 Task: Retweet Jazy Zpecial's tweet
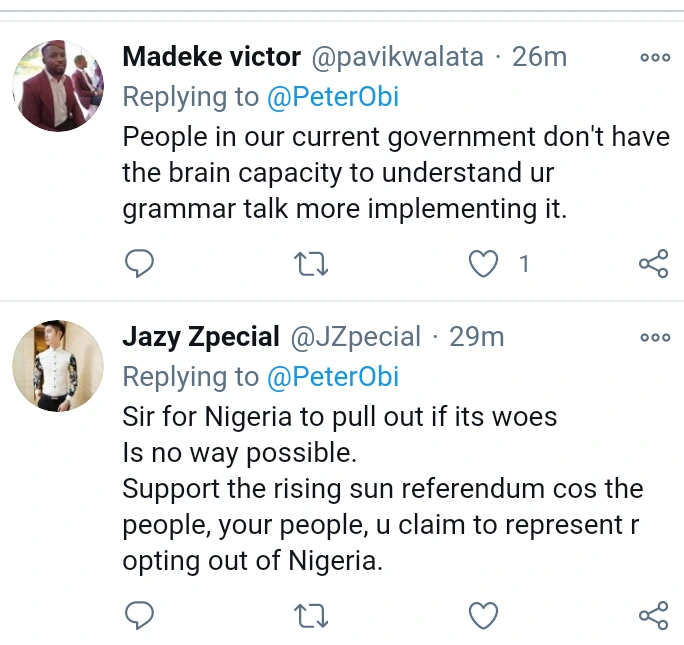tap(311, 616)
